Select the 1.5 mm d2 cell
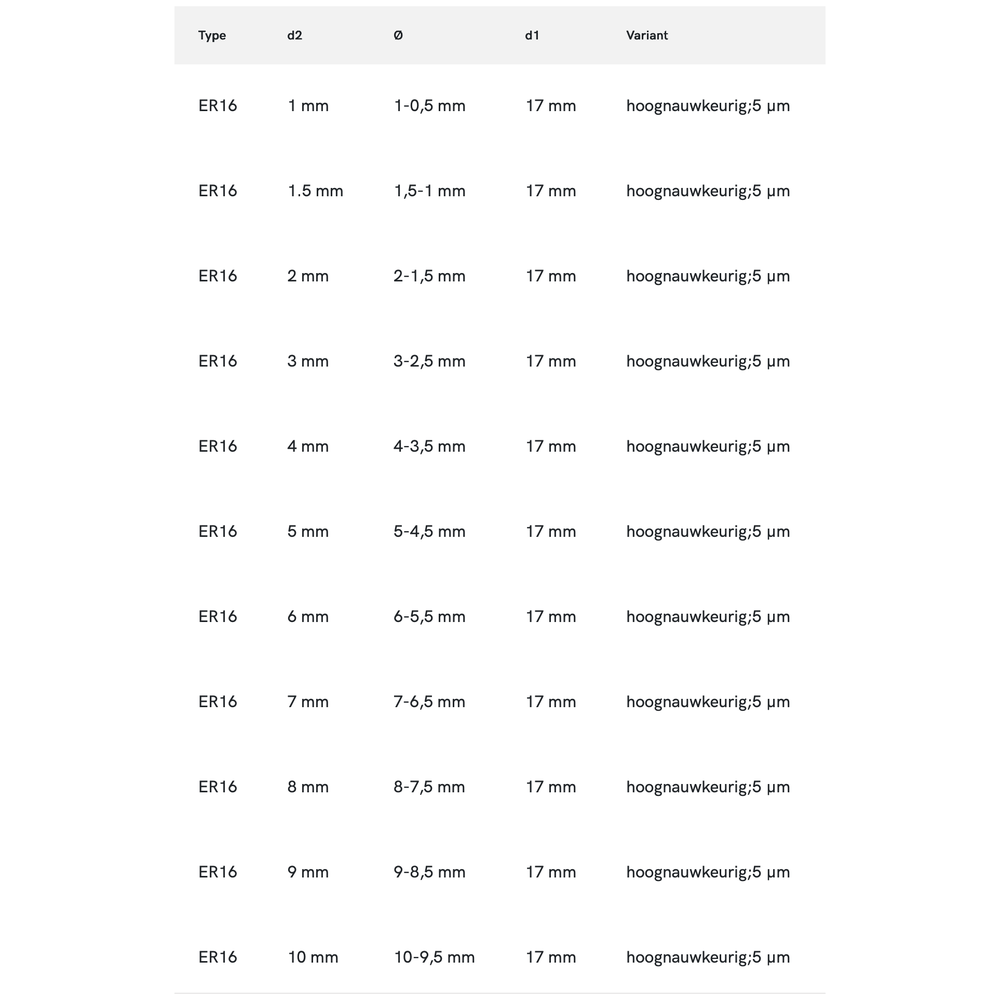This screenshot has height=1000, width=1000. point(315,191)
